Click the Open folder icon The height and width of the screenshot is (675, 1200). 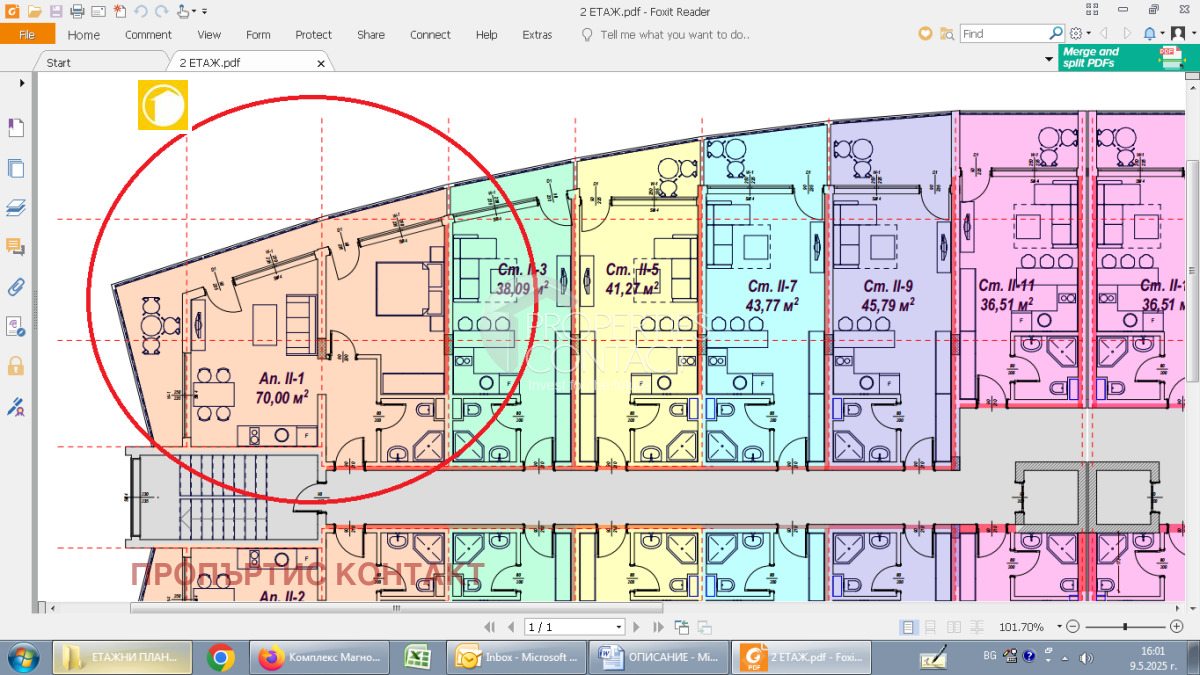pyautogui.click(x=35, y=12)
